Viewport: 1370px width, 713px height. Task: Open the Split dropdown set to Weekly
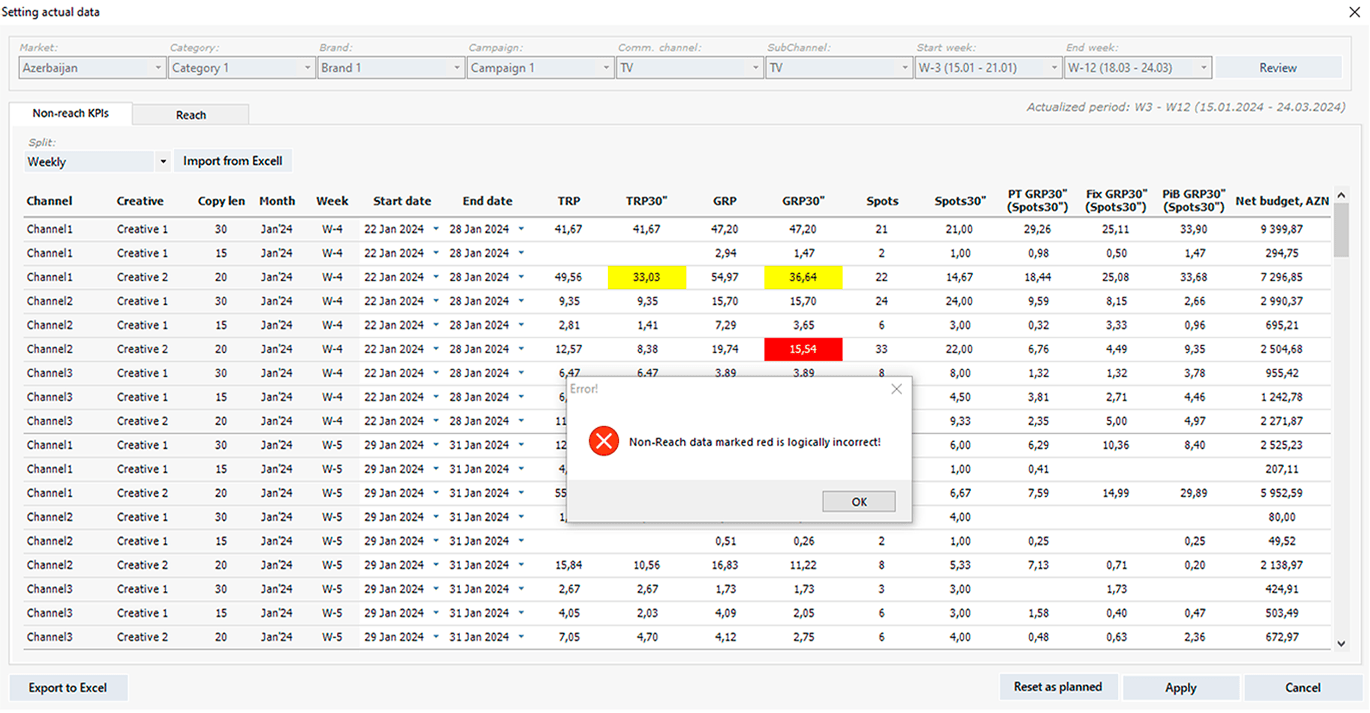97,161
